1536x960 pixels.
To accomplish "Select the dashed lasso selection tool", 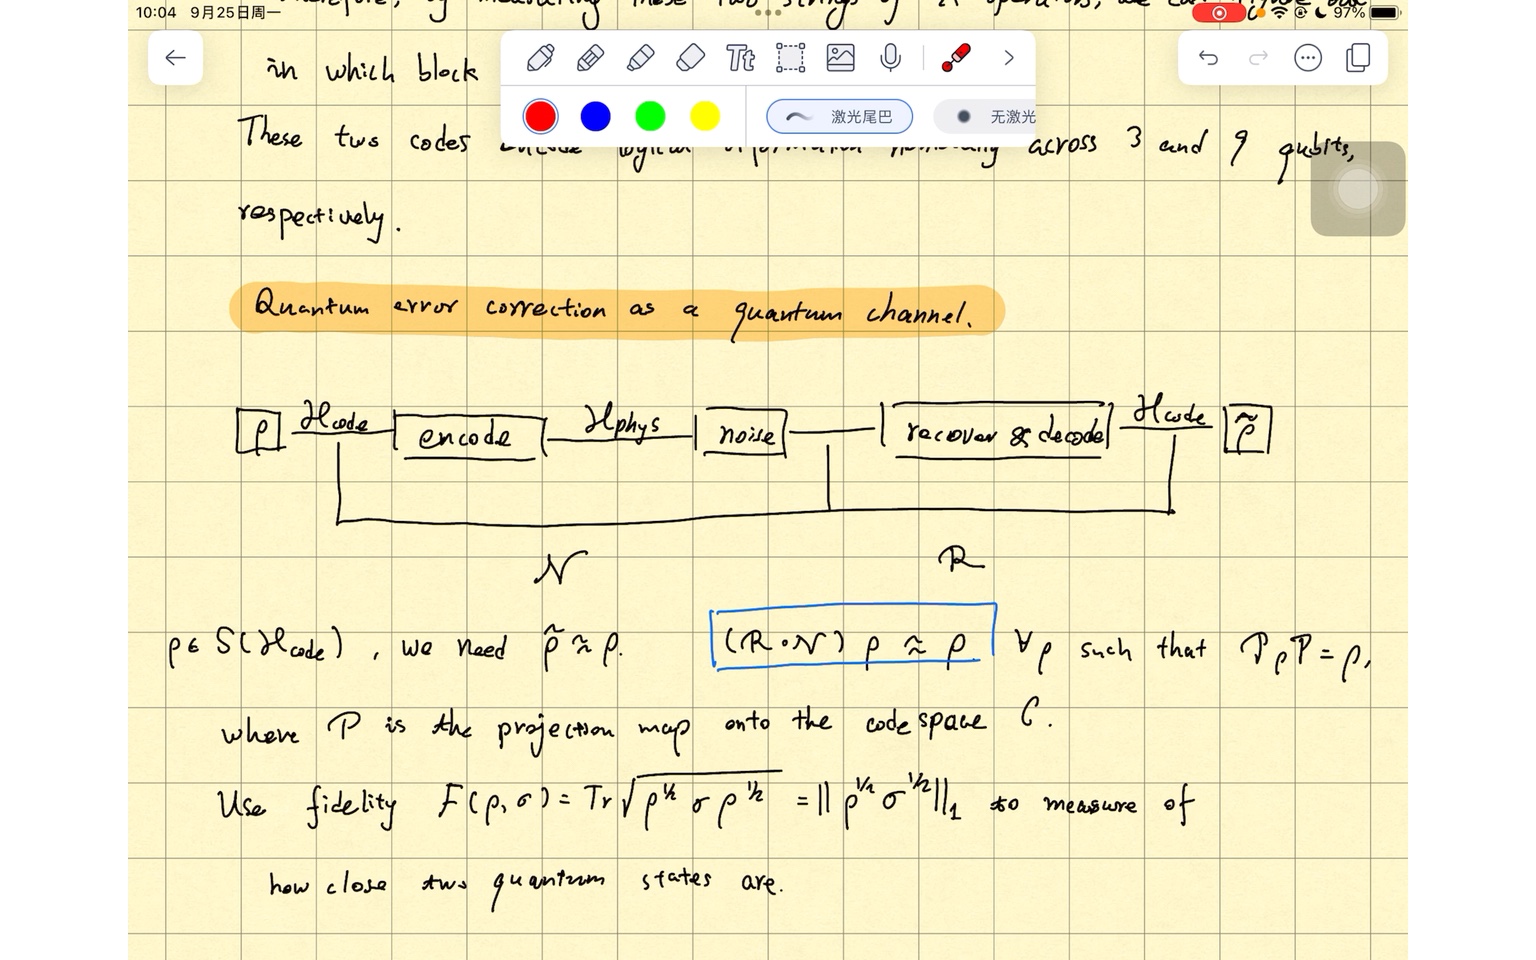I will pyautogui.click(x=790, y=58).
